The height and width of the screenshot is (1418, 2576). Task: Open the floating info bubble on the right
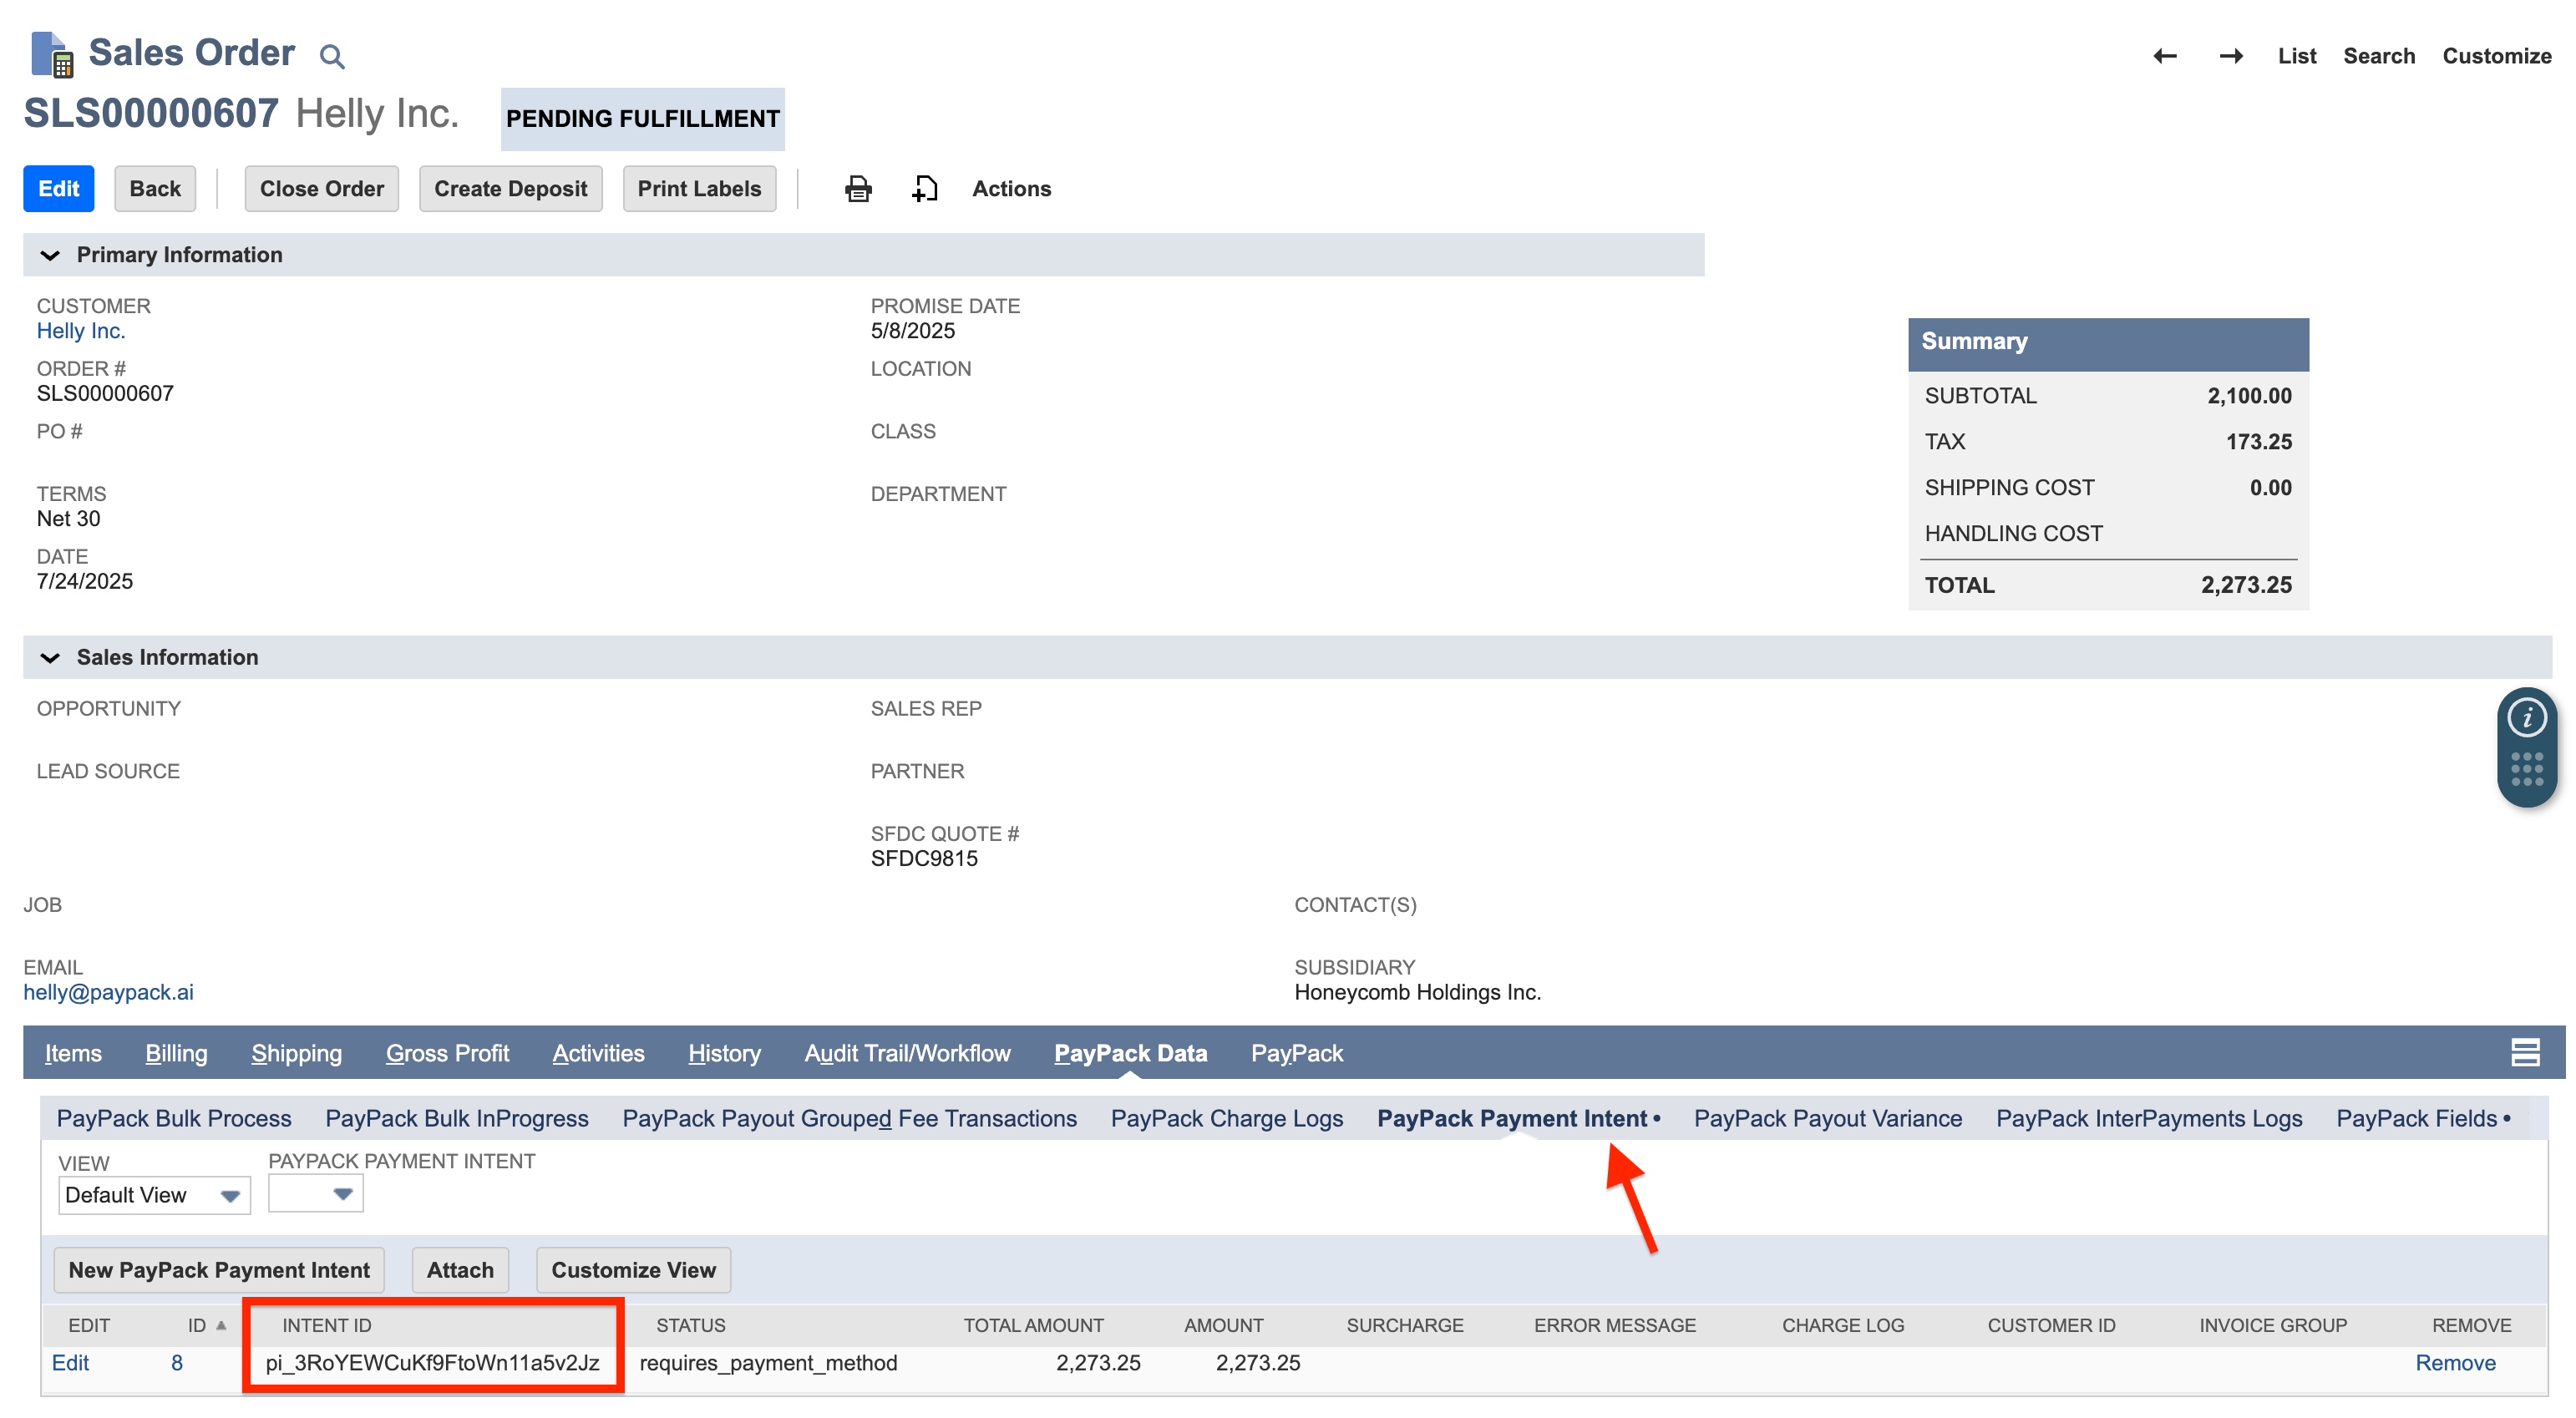click(x=2528, y=717)
